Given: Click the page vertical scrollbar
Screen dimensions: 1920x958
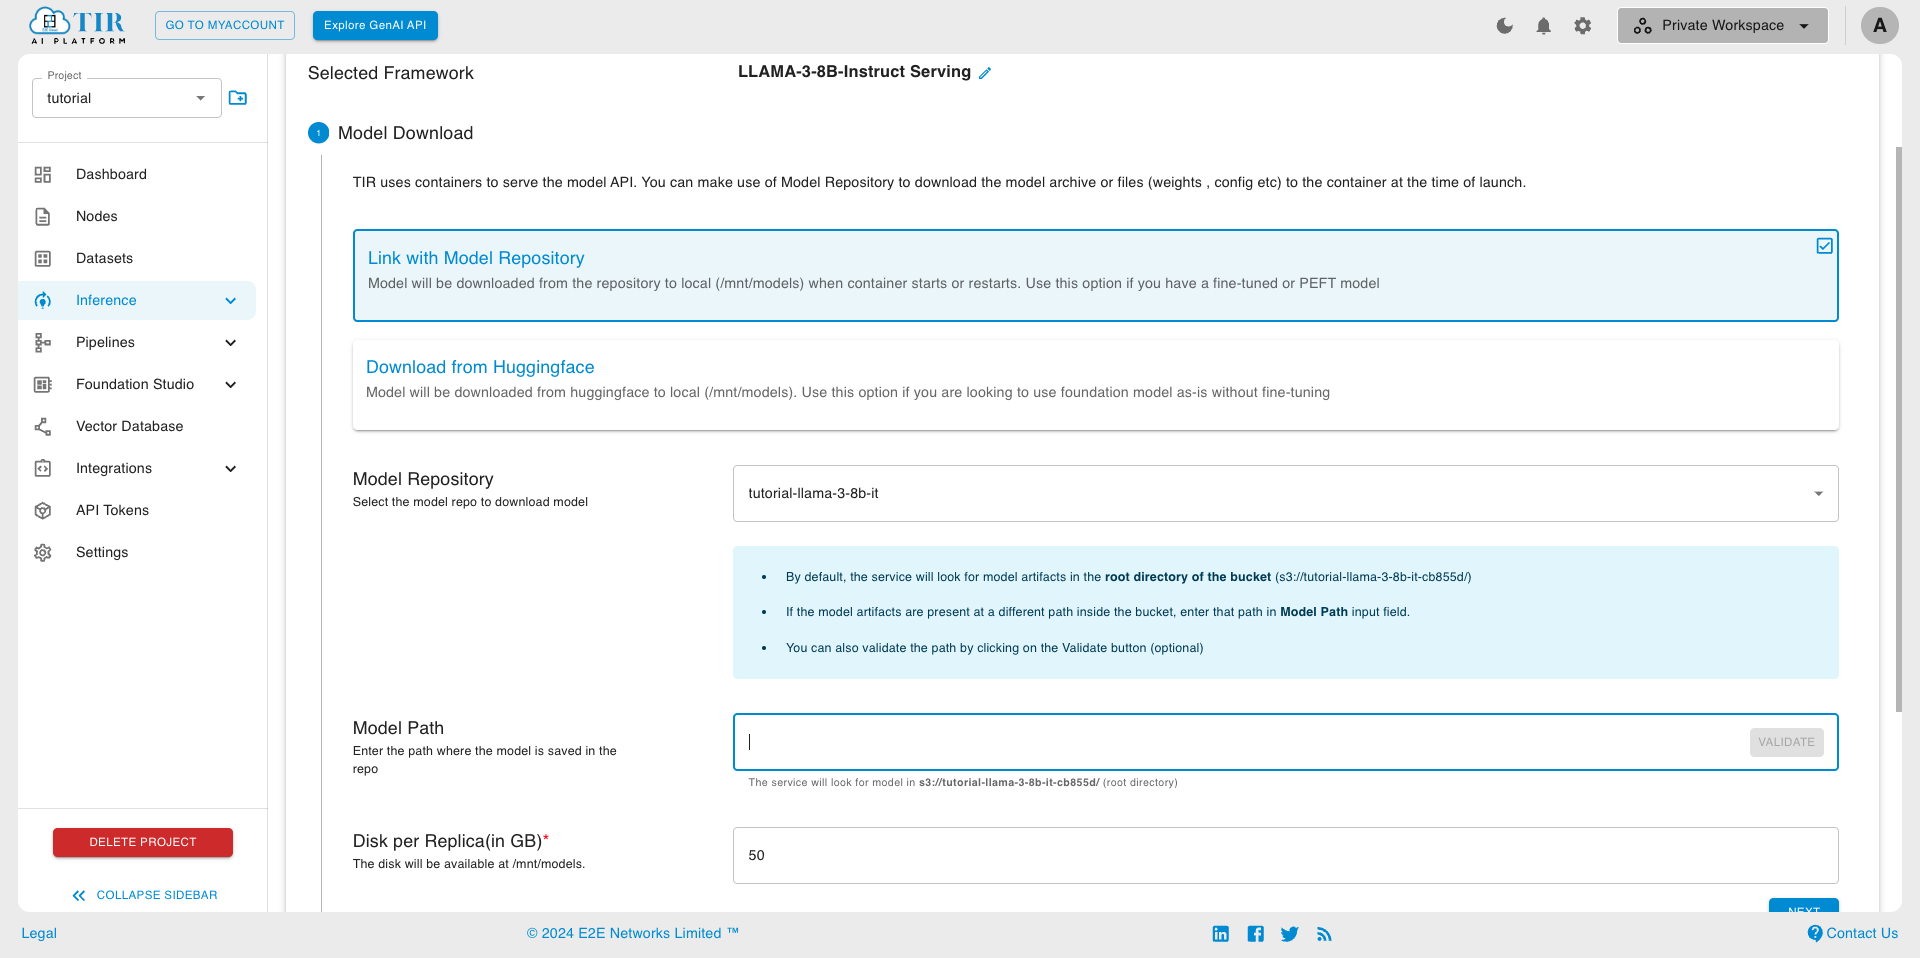Looking at the screenshot, I should 1898,430.
